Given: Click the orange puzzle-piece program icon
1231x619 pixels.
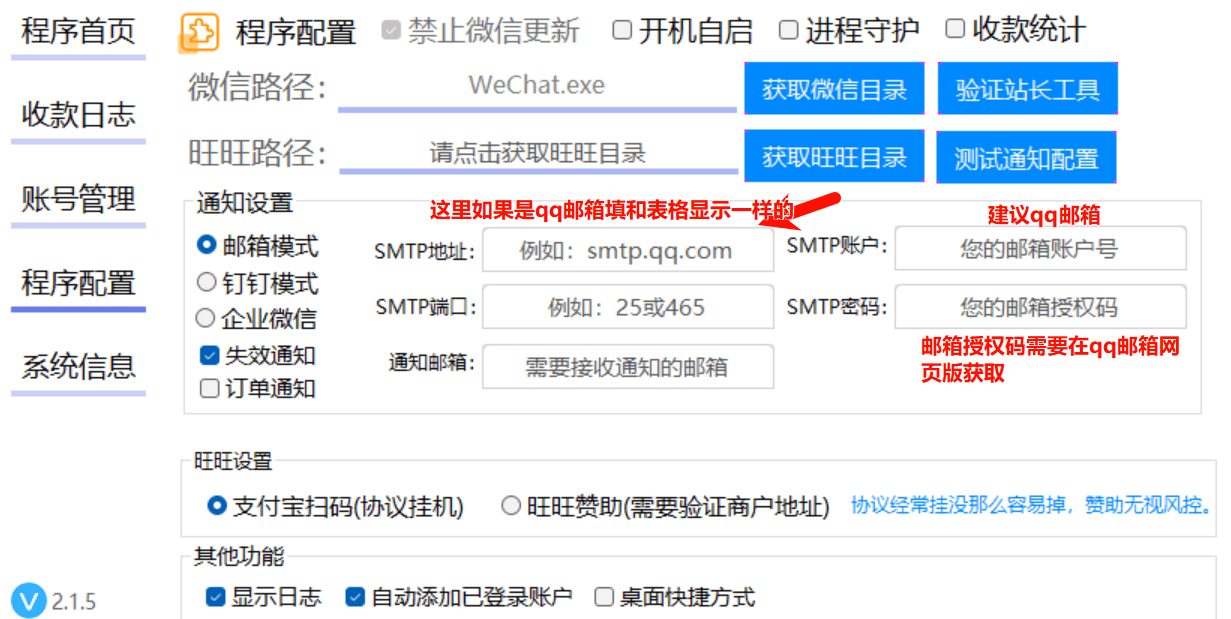Looking at the screenshot, I should coord(199,32).
